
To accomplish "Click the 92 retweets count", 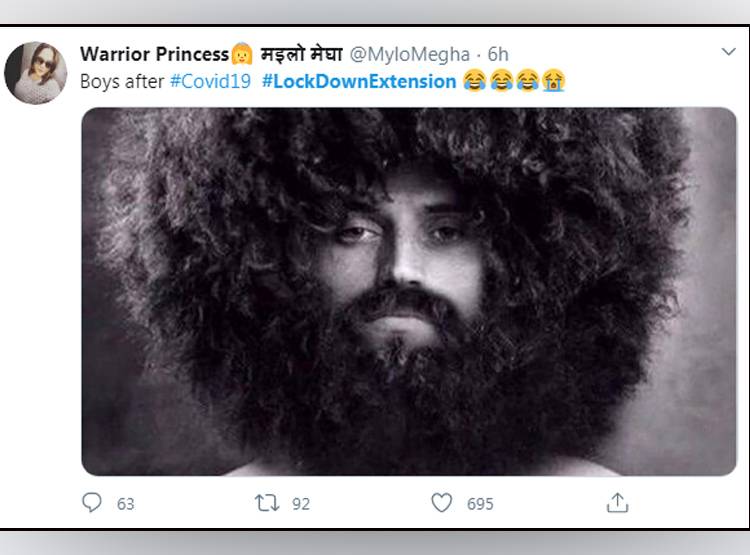I will point(301,503).
